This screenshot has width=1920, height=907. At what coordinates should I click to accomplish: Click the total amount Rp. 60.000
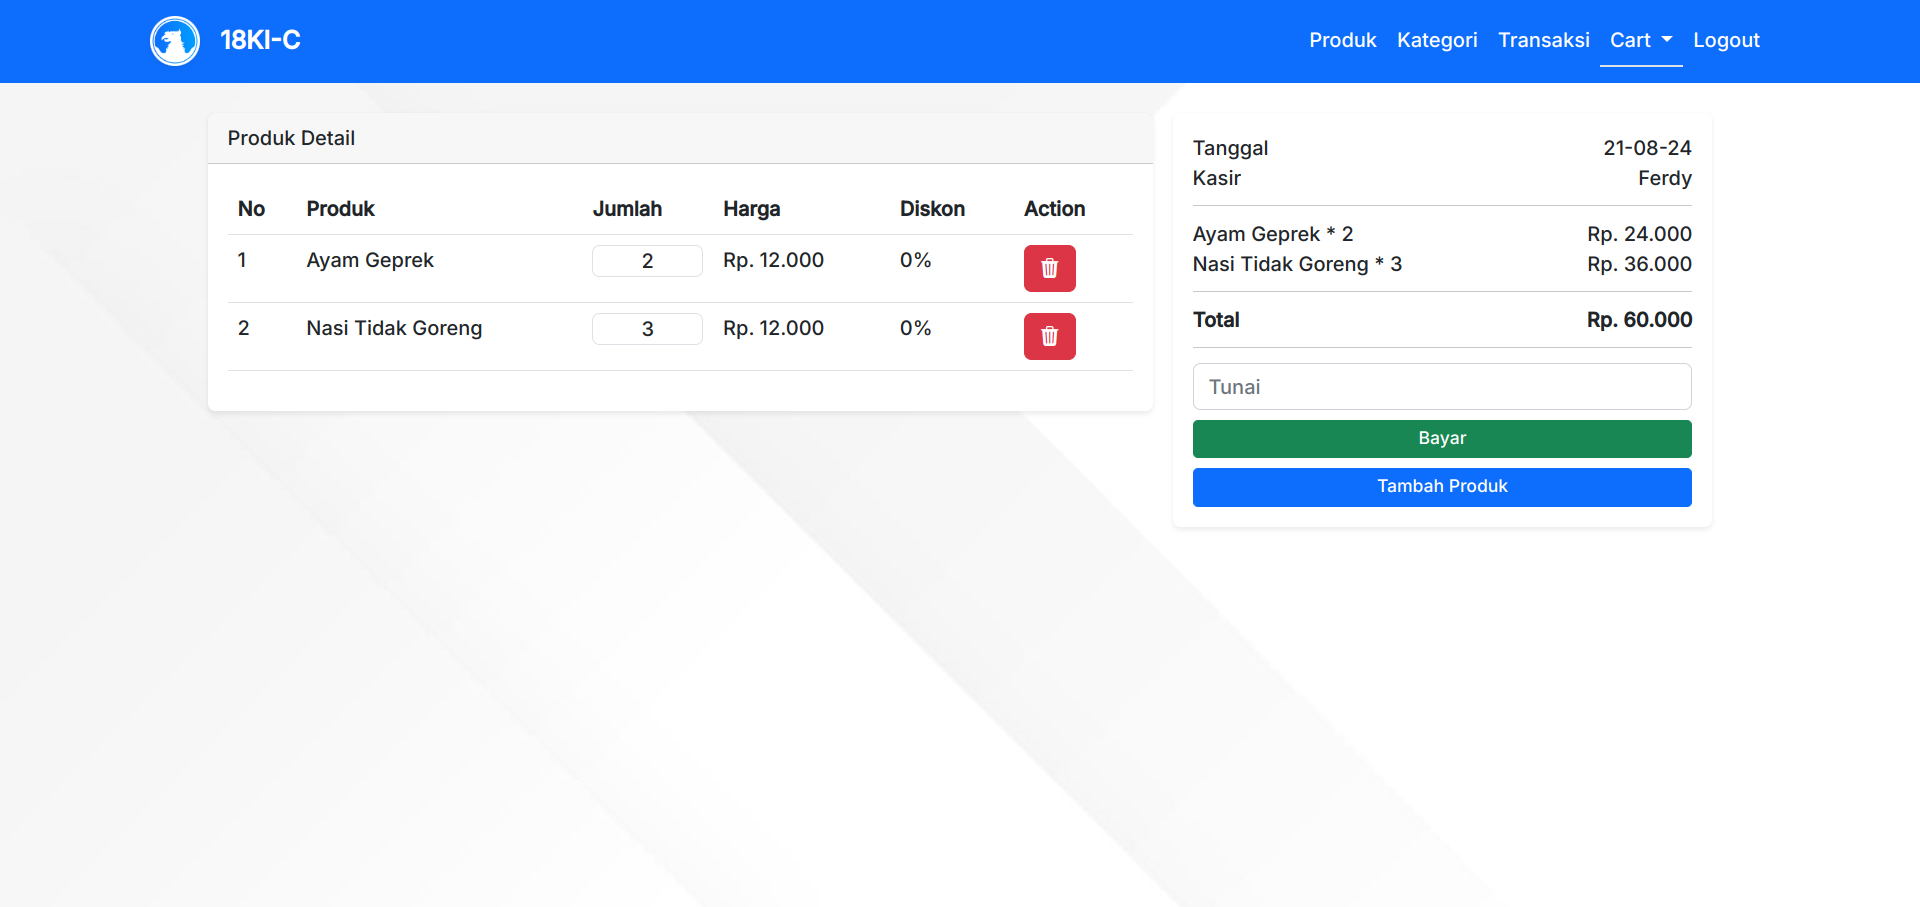(1639, 320)
